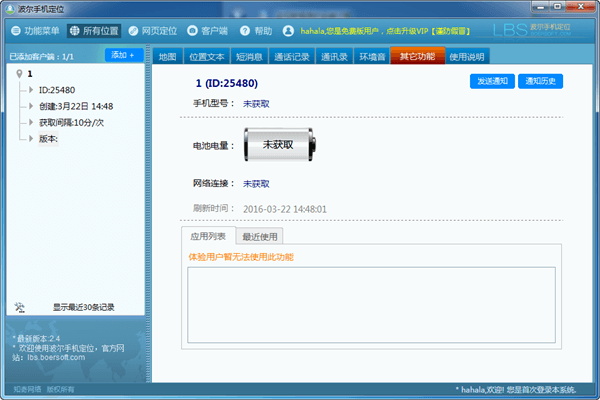Switch to the 最近使用 tab
Image resolution: width=600 pixels, height=400 pixels.
click(x=260, y=236)
